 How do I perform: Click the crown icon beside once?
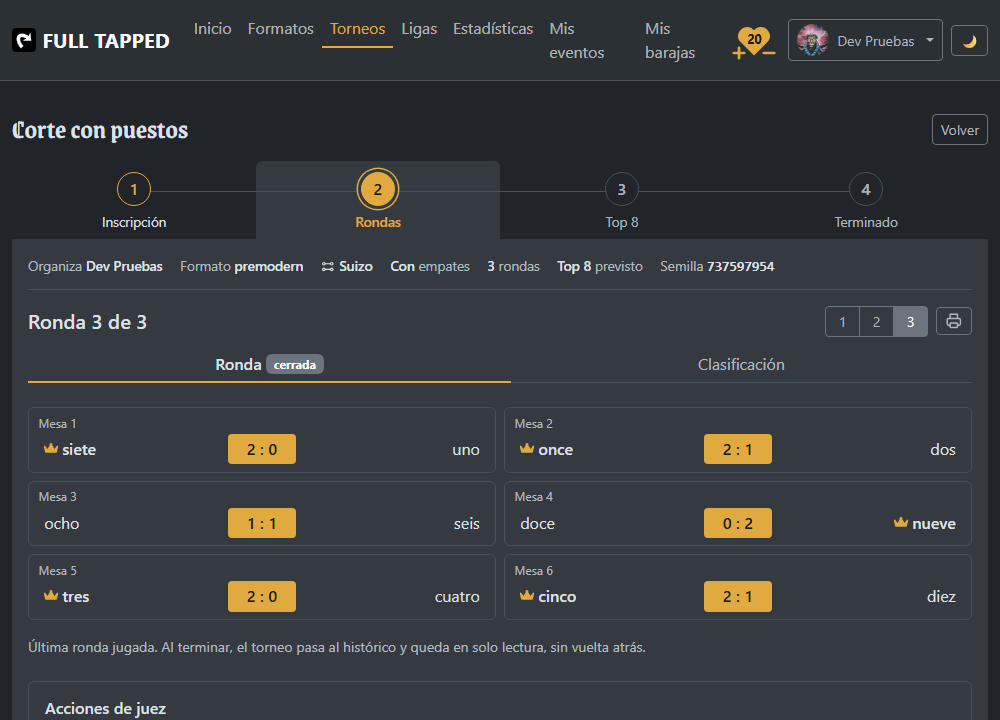pyautogui.click(x=527, y=448)
